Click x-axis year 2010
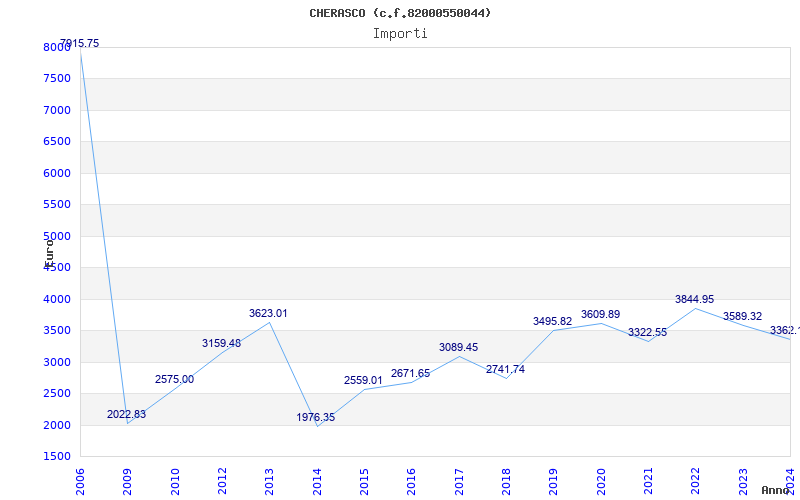The width and height of the screenshot is (800, 500). [175, 482]
